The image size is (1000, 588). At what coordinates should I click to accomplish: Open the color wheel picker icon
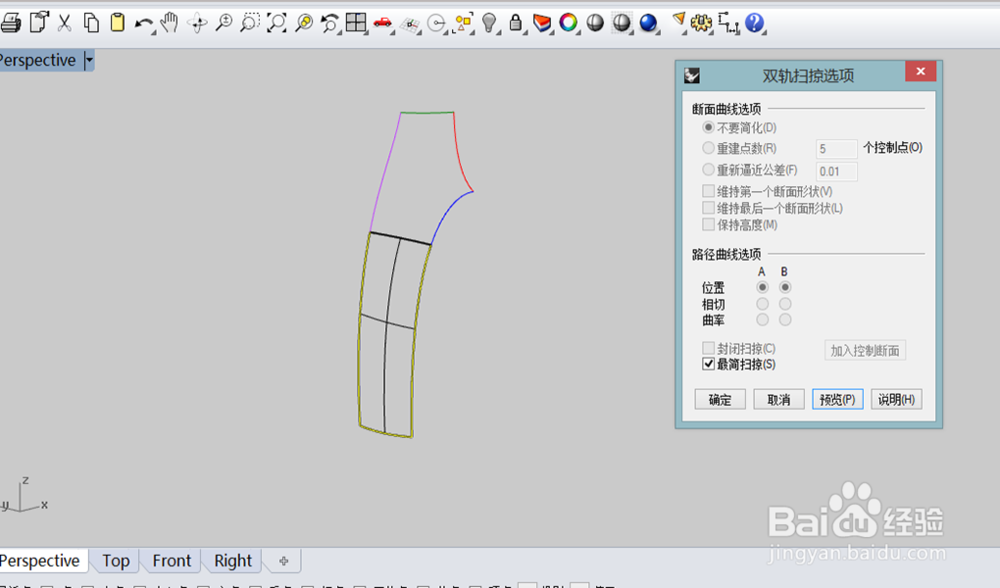pos(566,22)
